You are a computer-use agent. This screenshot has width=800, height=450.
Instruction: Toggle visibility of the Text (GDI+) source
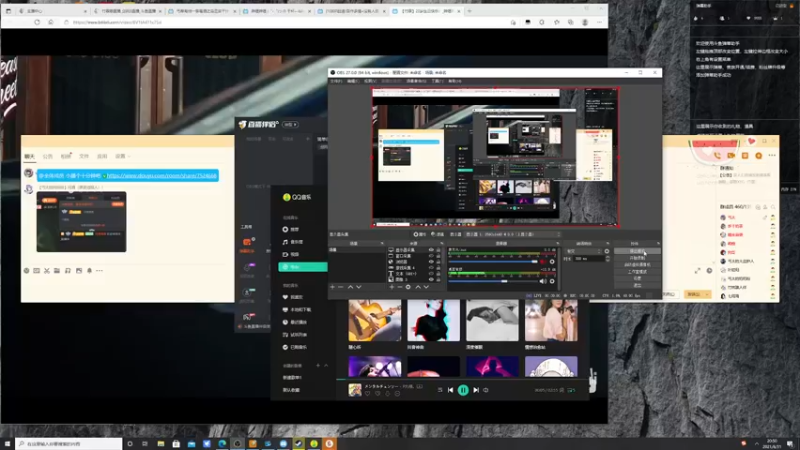point(431,273)
